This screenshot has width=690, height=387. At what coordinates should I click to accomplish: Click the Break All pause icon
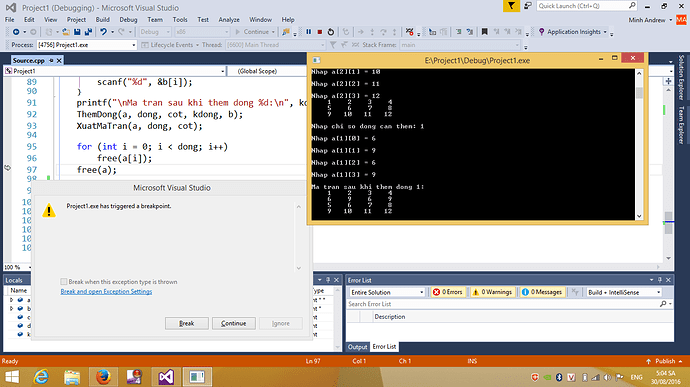[308, 32]
